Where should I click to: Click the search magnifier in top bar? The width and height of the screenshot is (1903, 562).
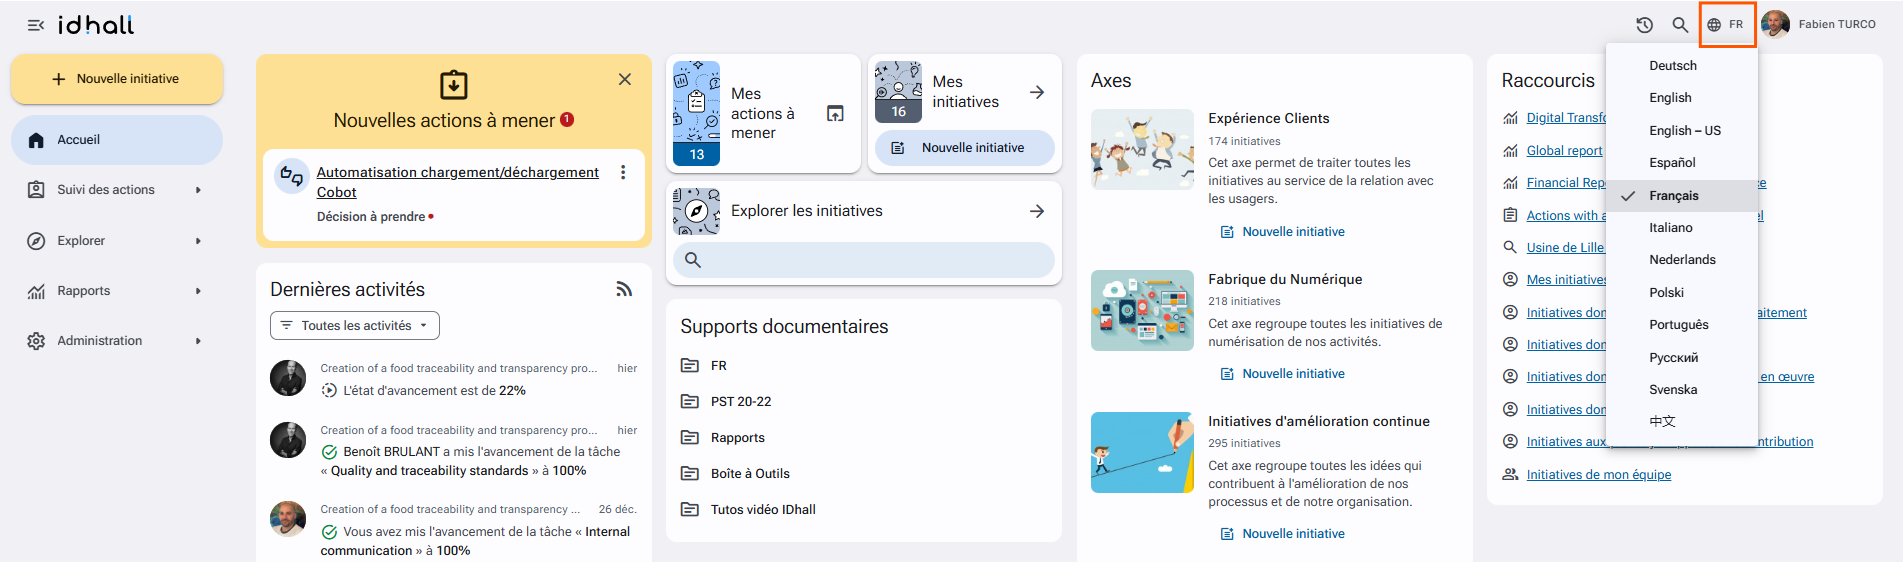pyautogui.click(x=1680, y=25)
